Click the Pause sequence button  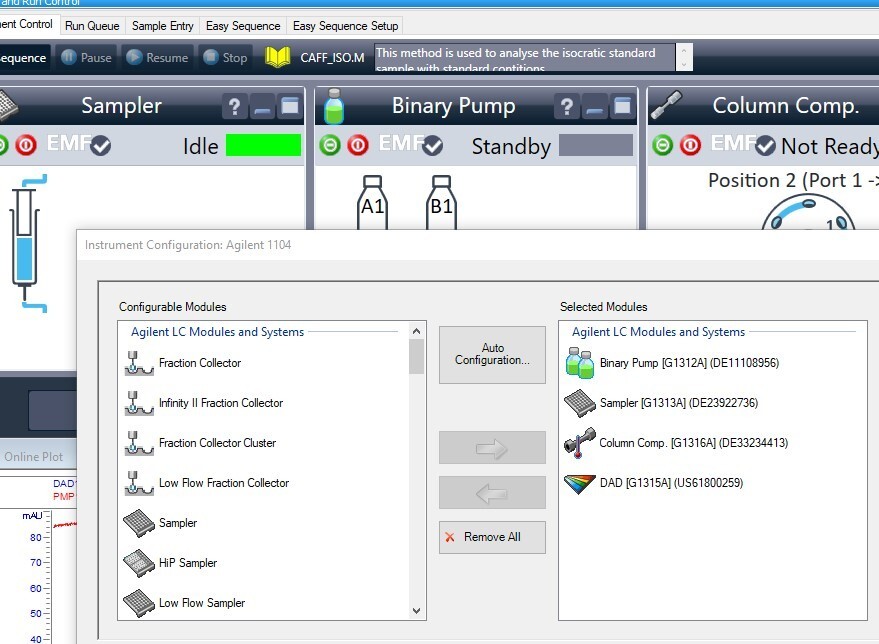click(86, 57)
